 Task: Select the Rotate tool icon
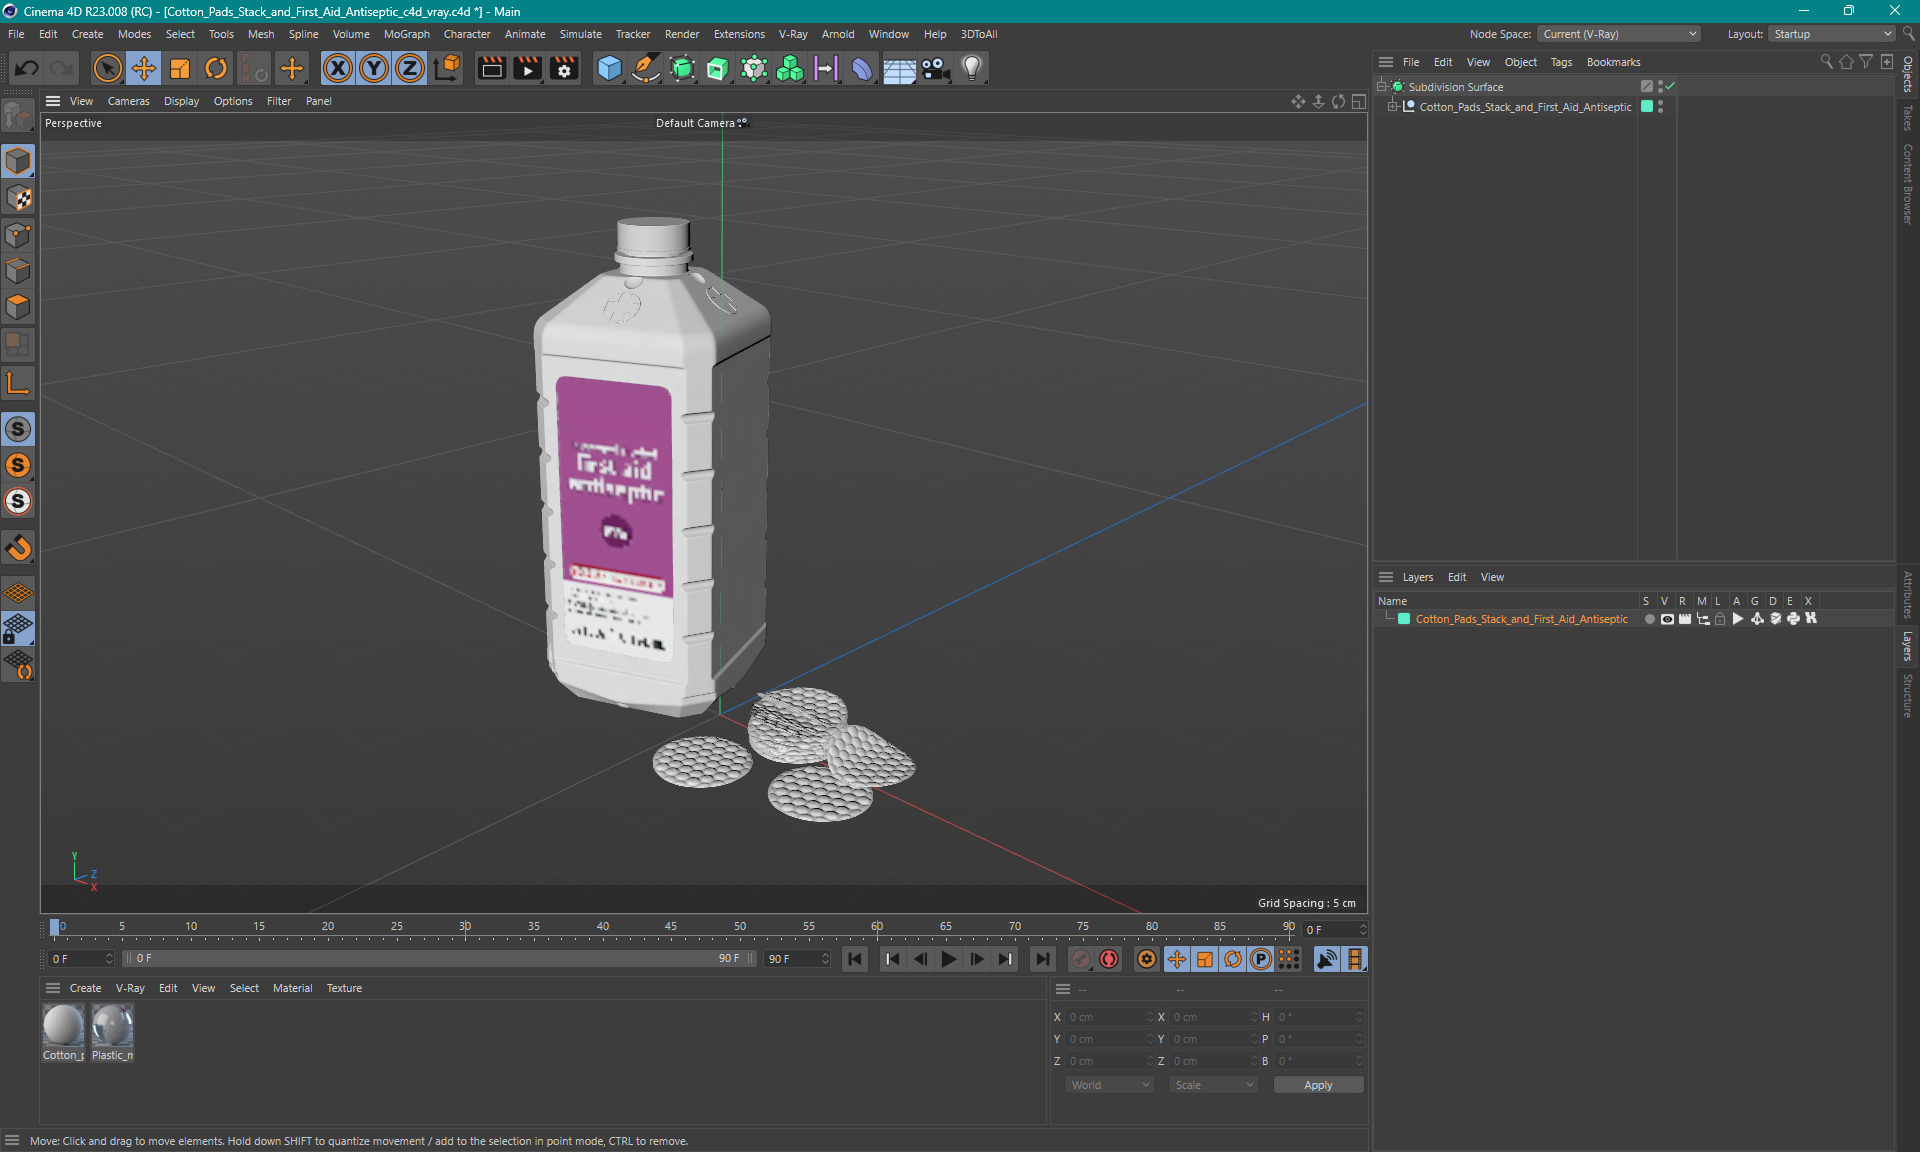[x=216, y=68]
